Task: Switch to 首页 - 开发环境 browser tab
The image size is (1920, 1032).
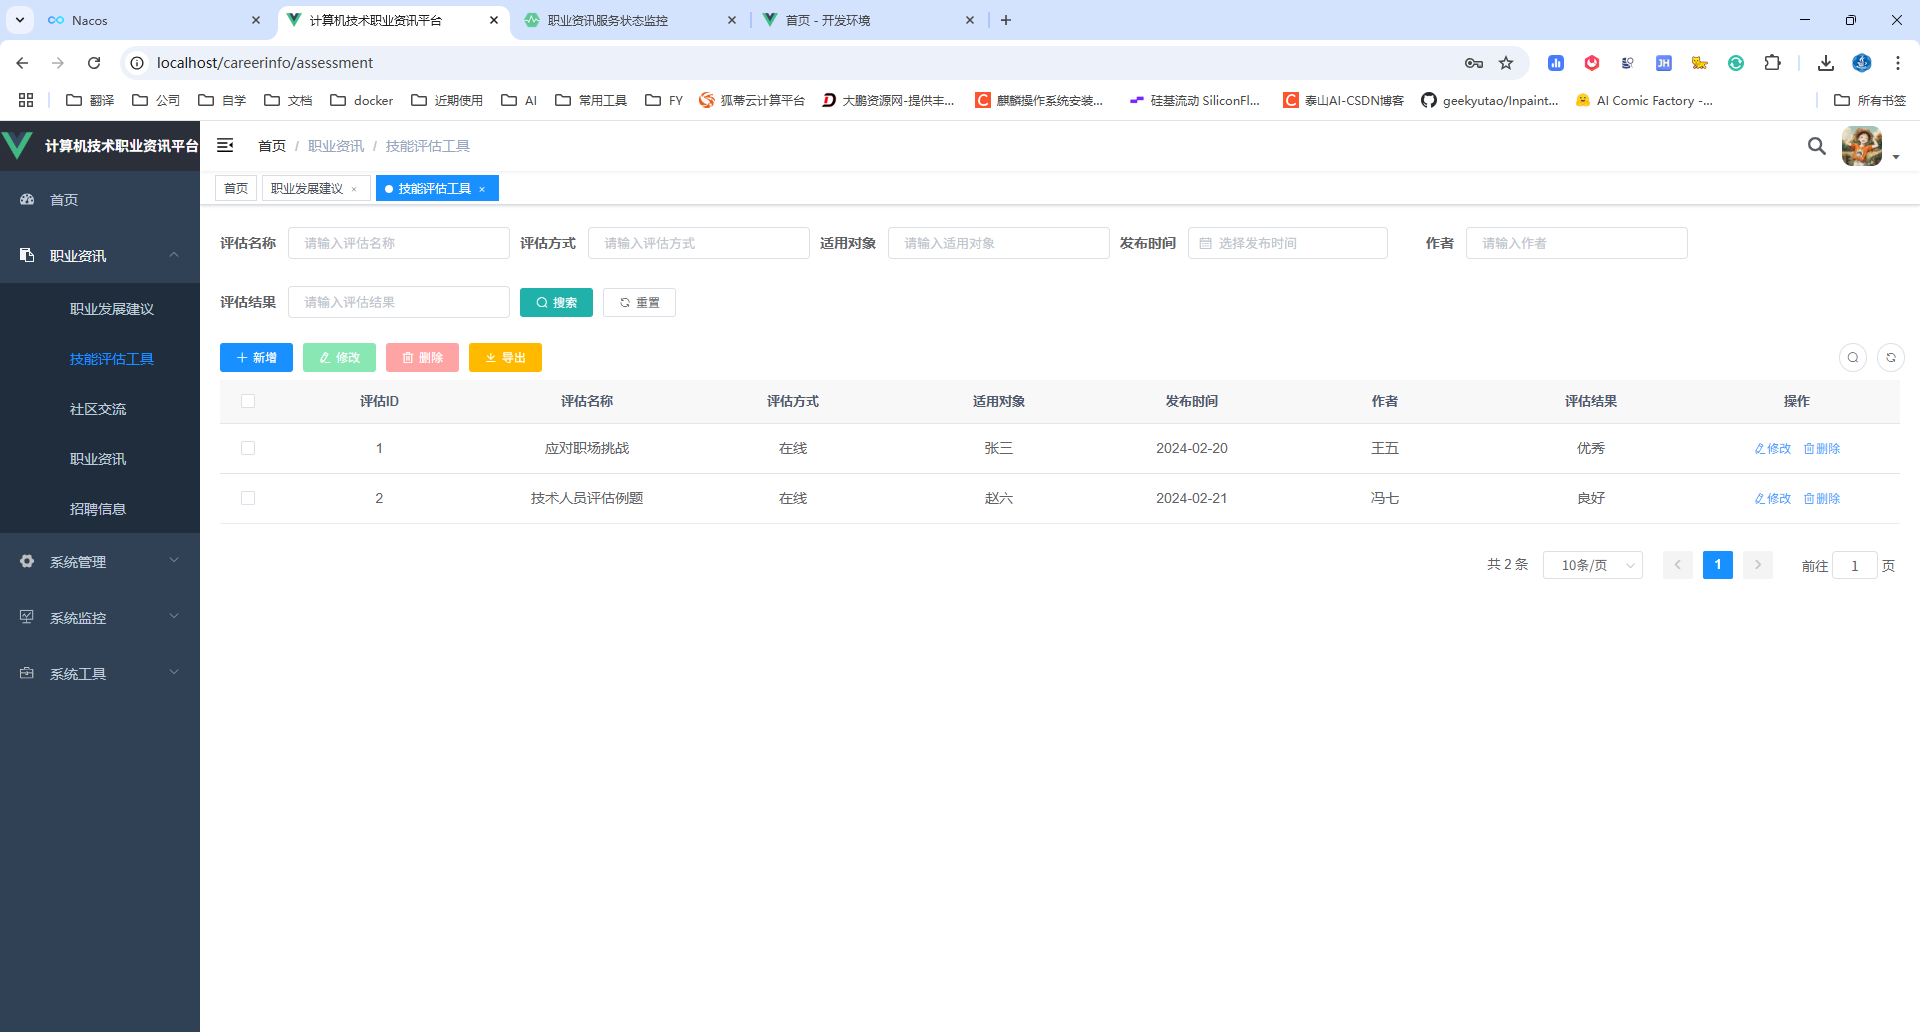Action: tap(868, 20)
